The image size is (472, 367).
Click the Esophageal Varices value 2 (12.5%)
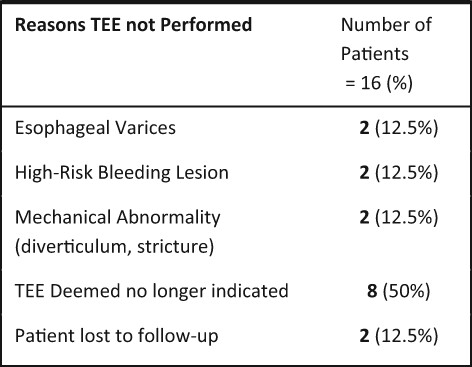point(399,128)
